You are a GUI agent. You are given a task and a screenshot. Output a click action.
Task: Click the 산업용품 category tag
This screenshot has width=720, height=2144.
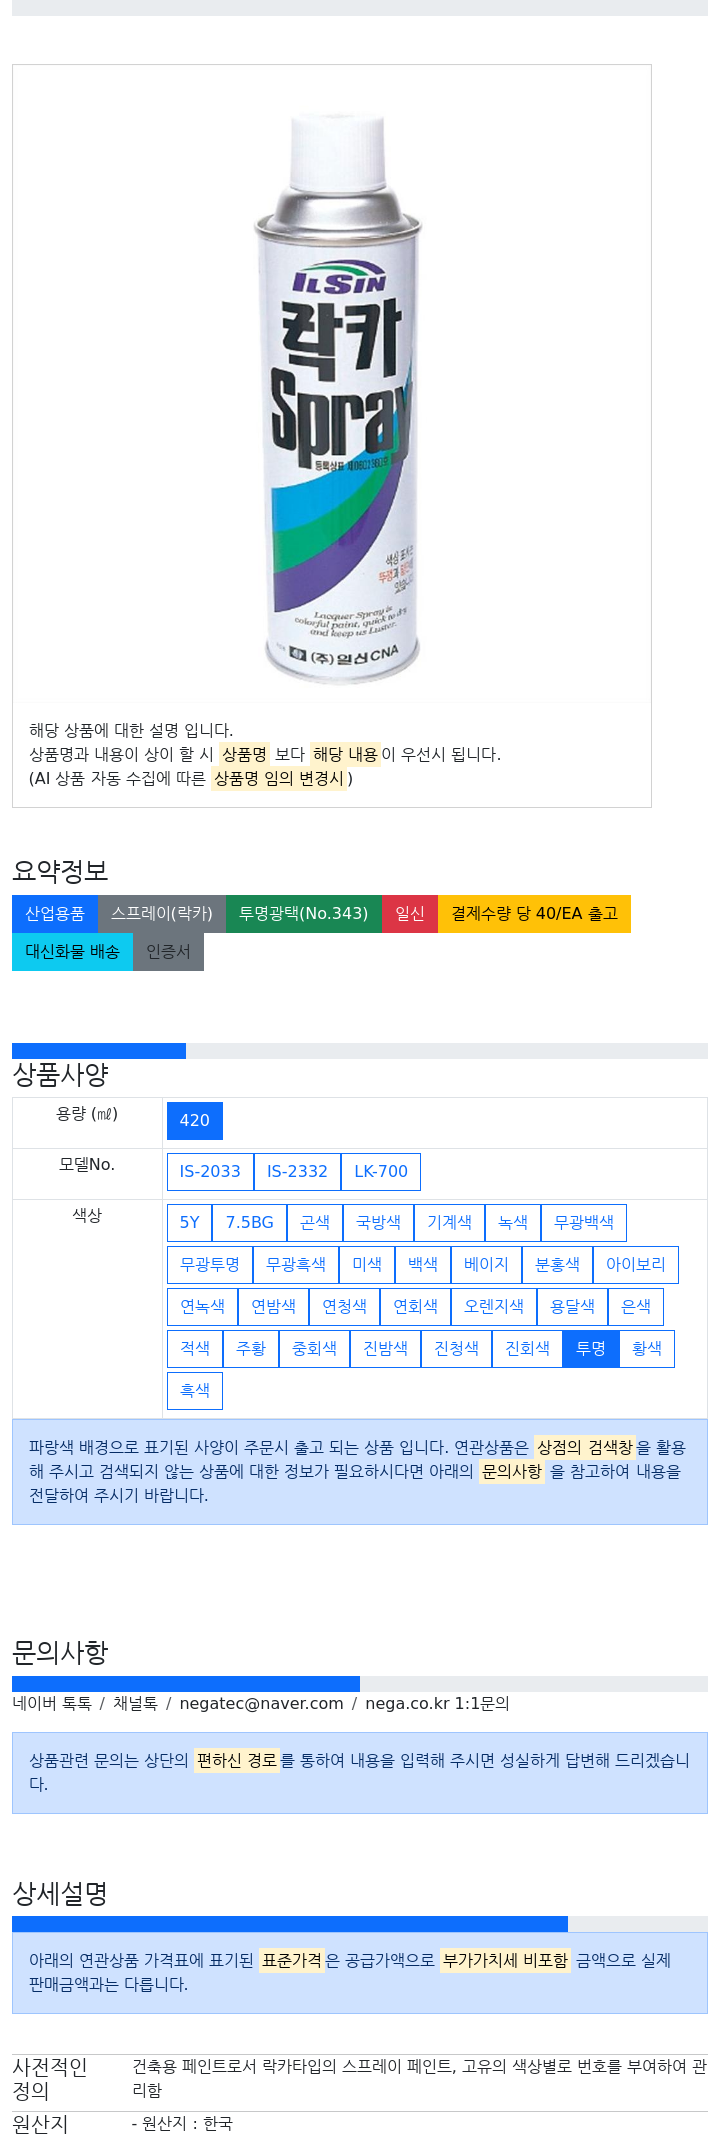point(55,914)
